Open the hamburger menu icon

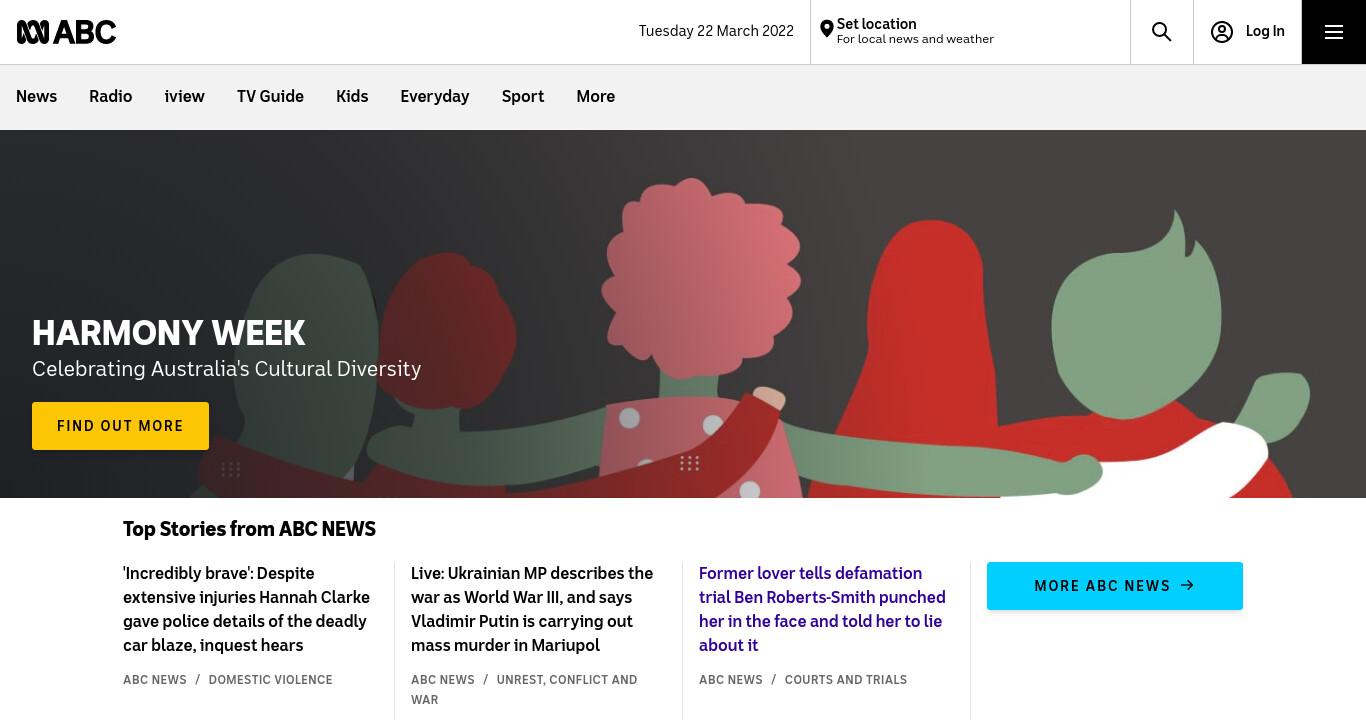pos(1334,32)
